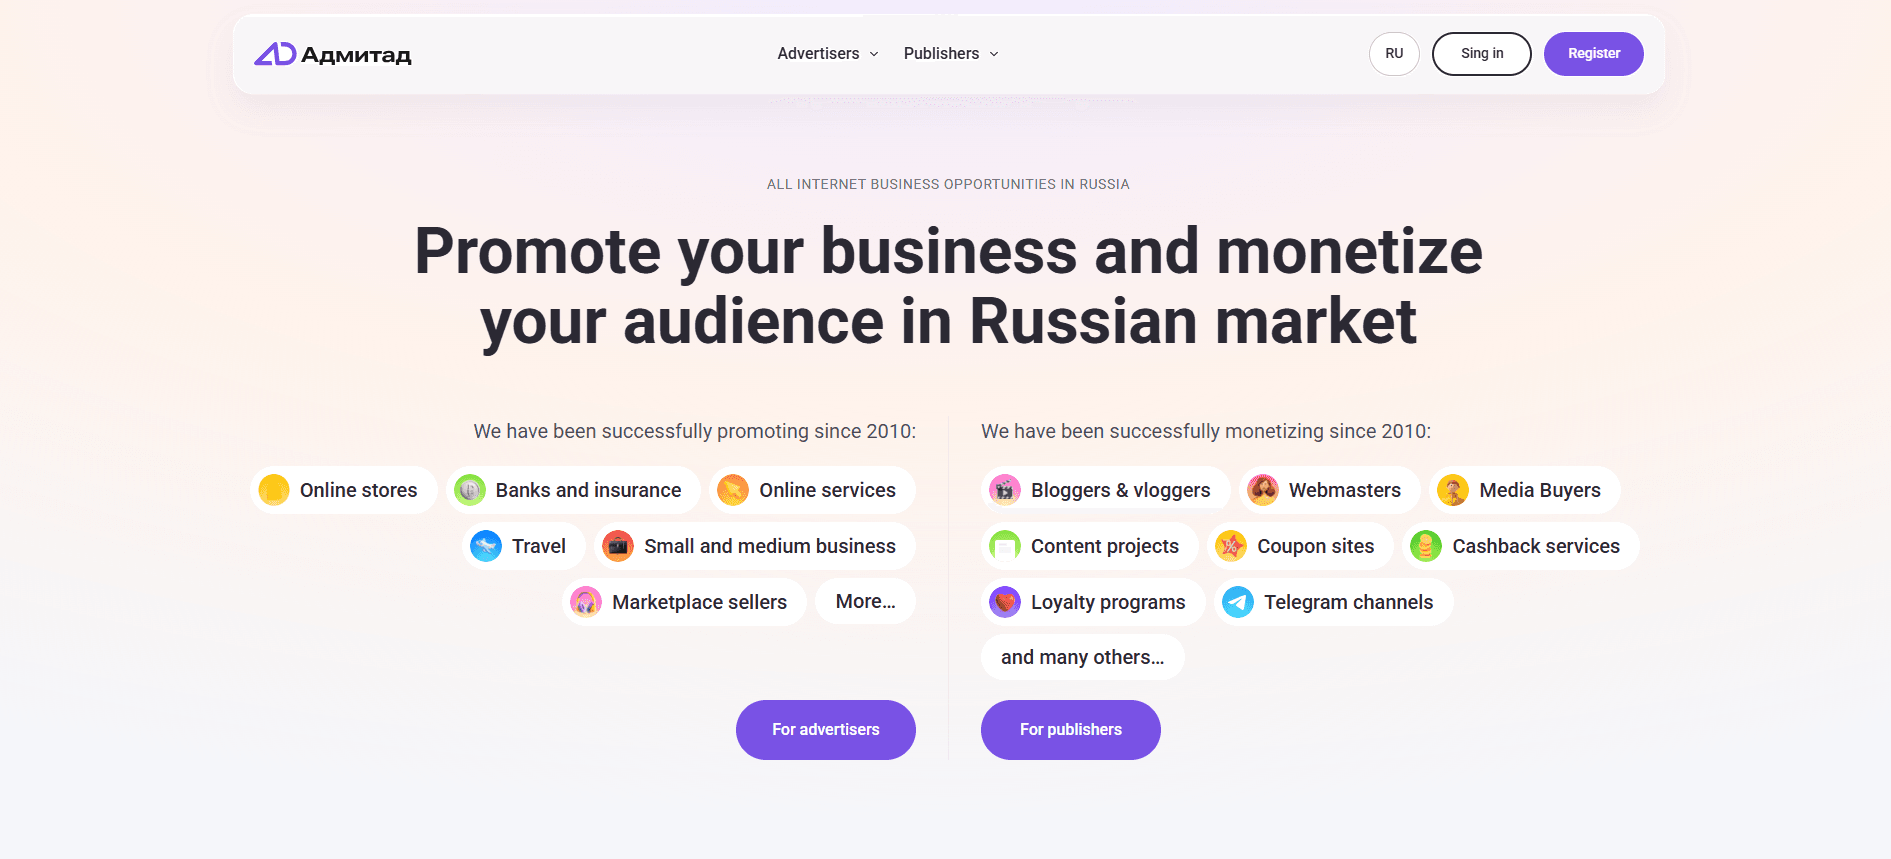Expand the Publishers dropdown chevron
This screenshot has height=859, width=1891.
994,54
